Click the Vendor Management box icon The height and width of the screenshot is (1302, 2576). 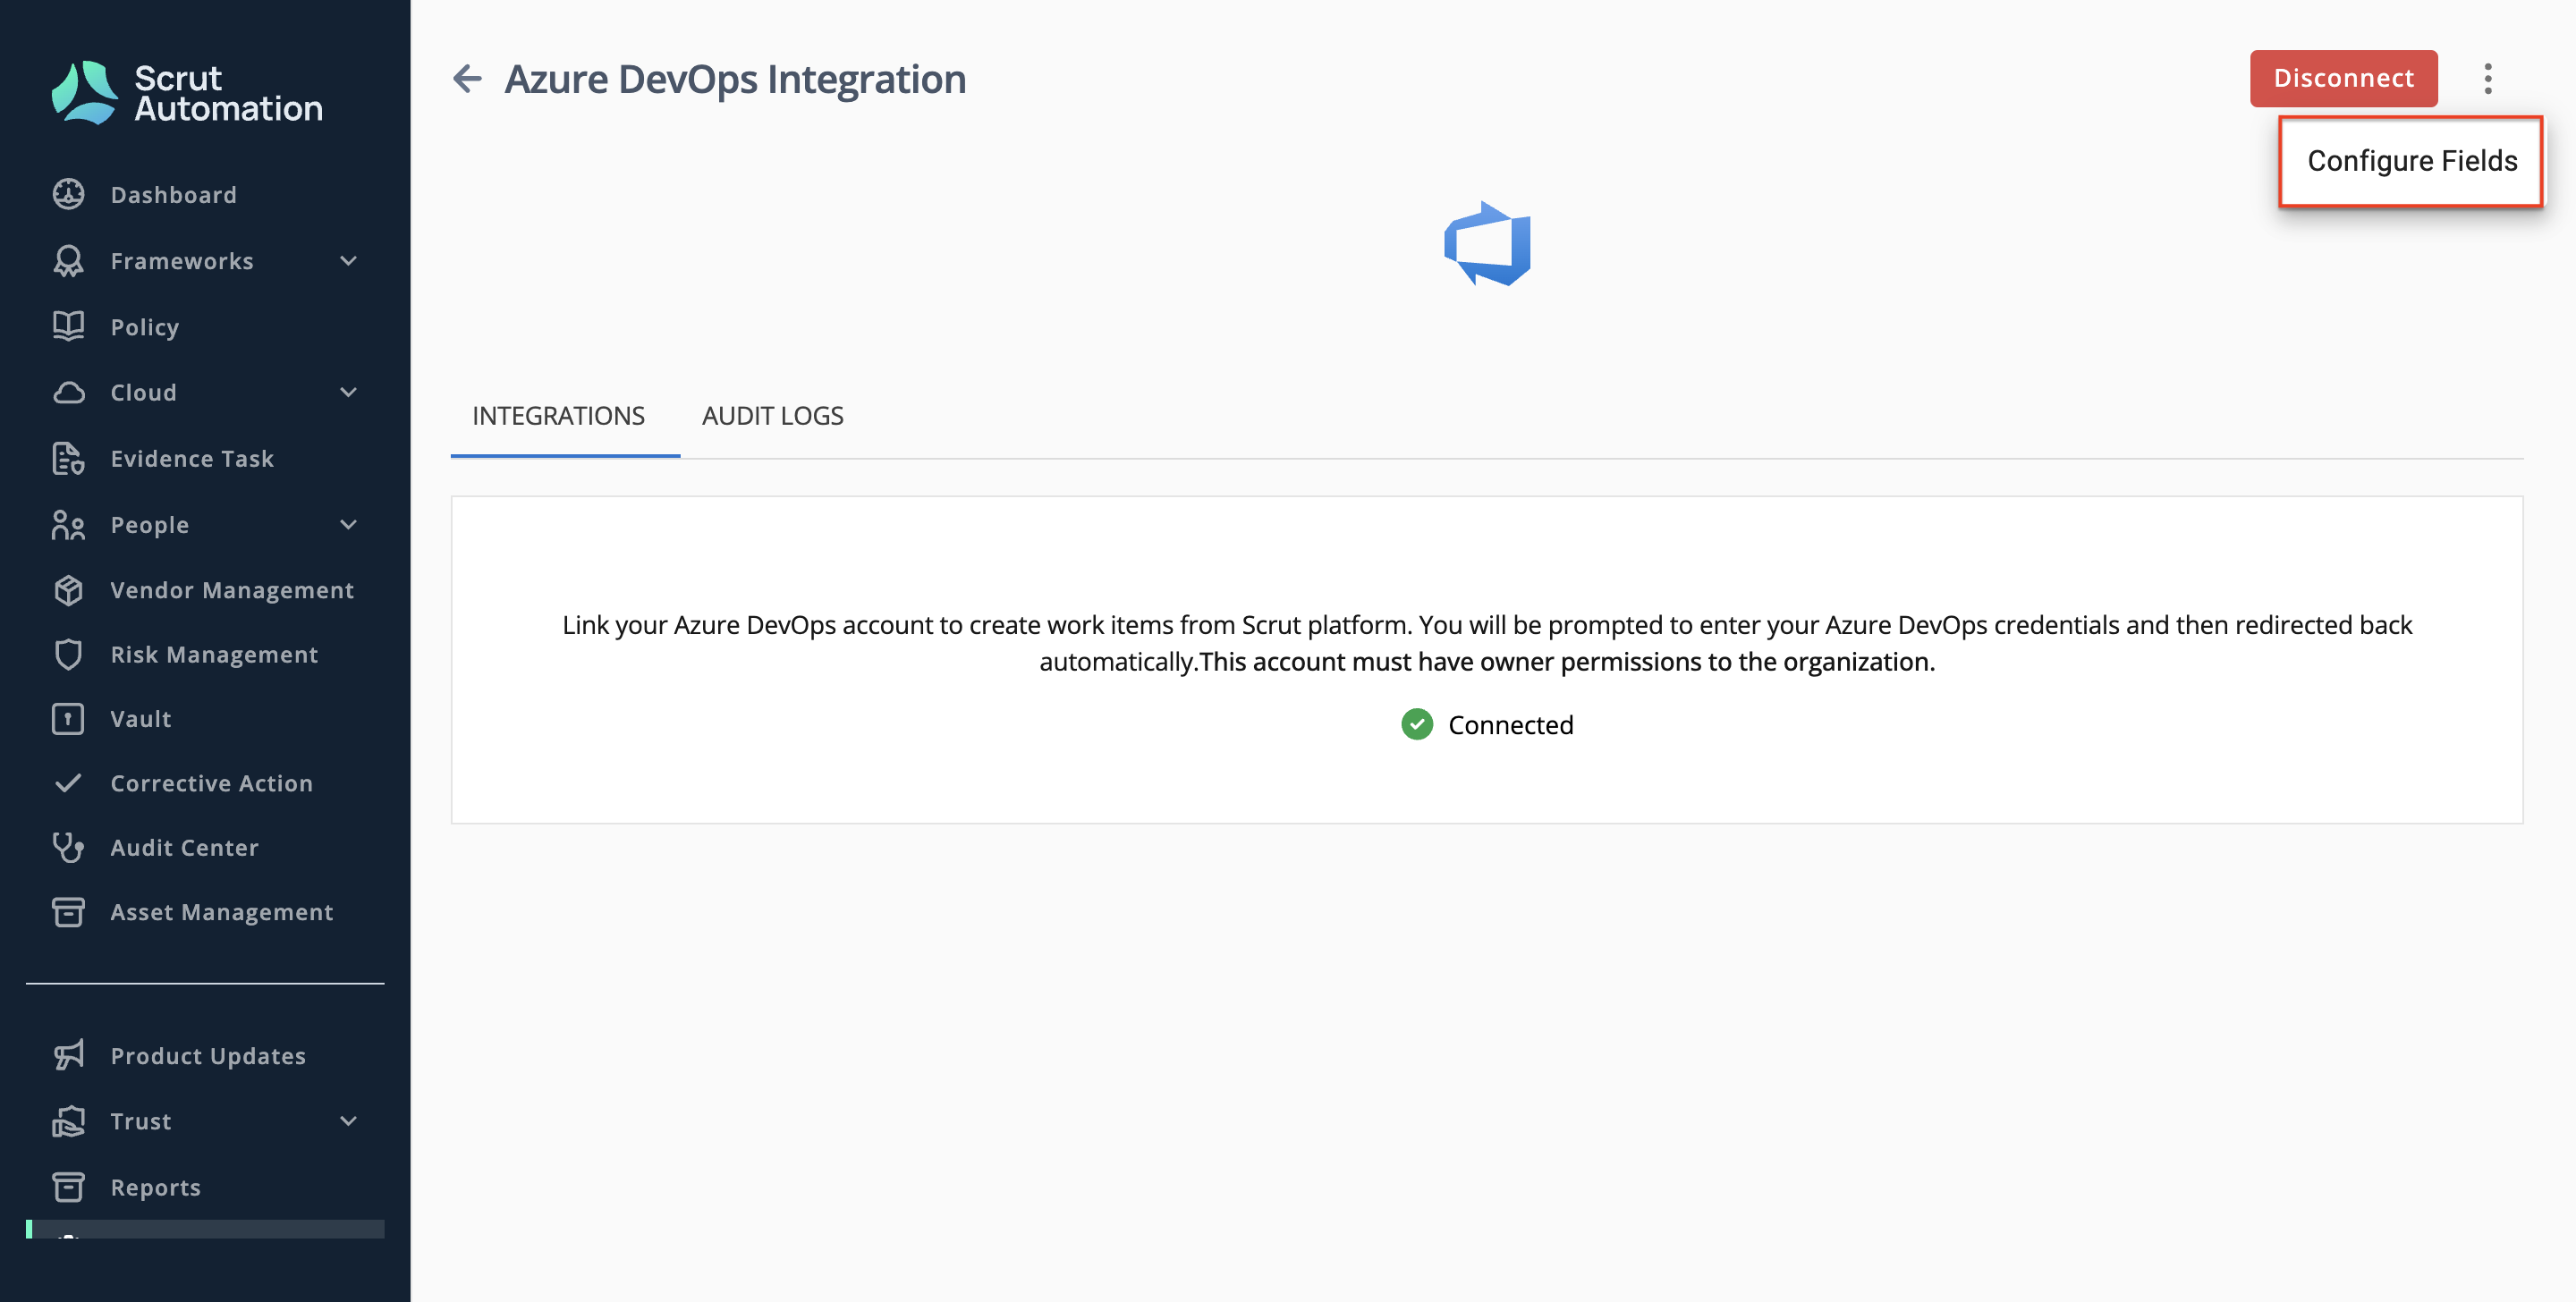point(68,590)
